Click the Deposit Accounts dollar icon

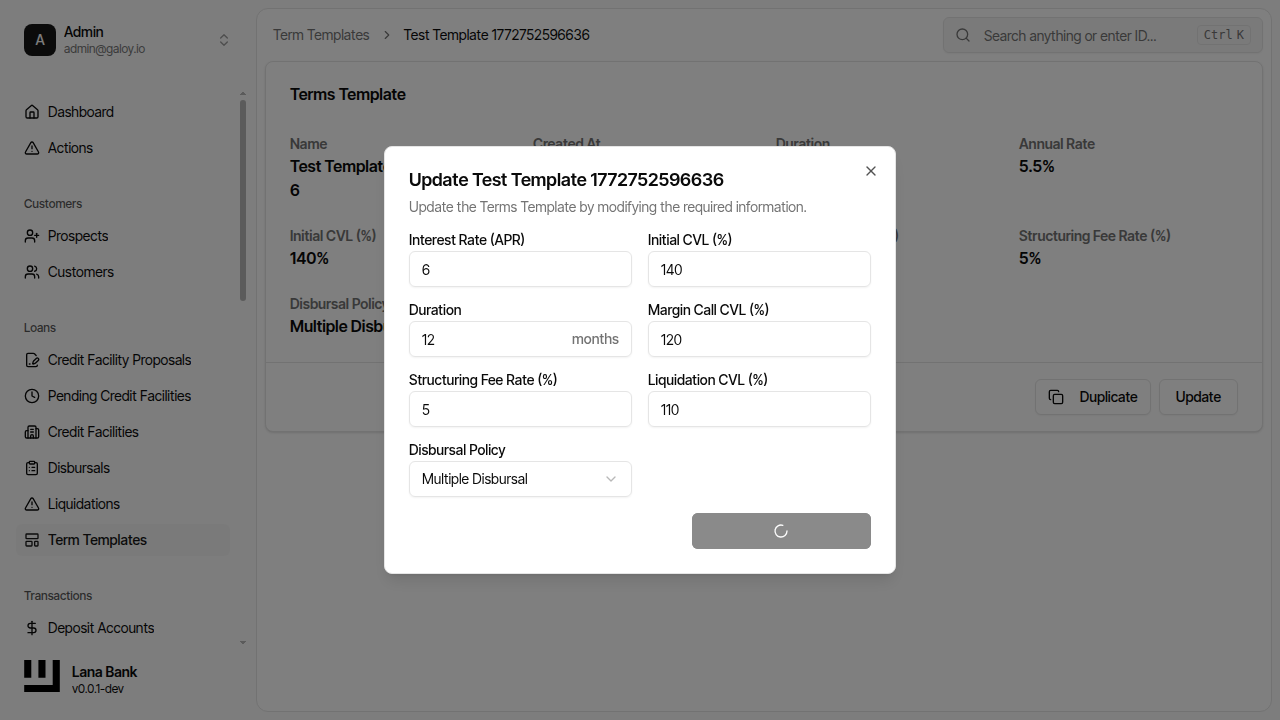pyautogui.click(x=32, y=628)
